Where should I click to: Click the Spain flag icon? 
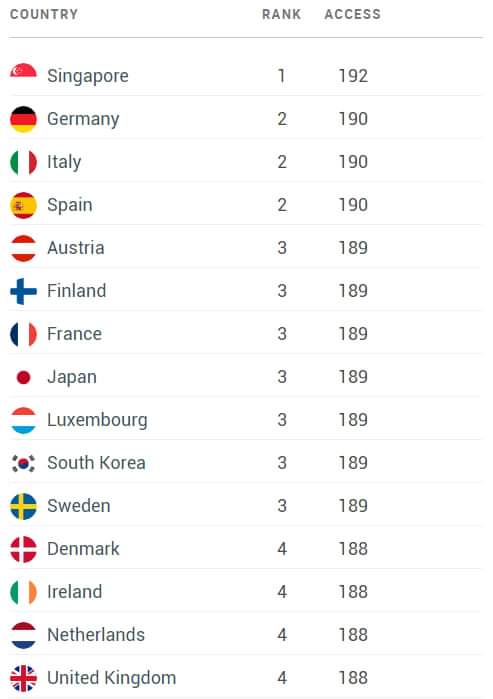pyautogui.click(x=23, y=205)
